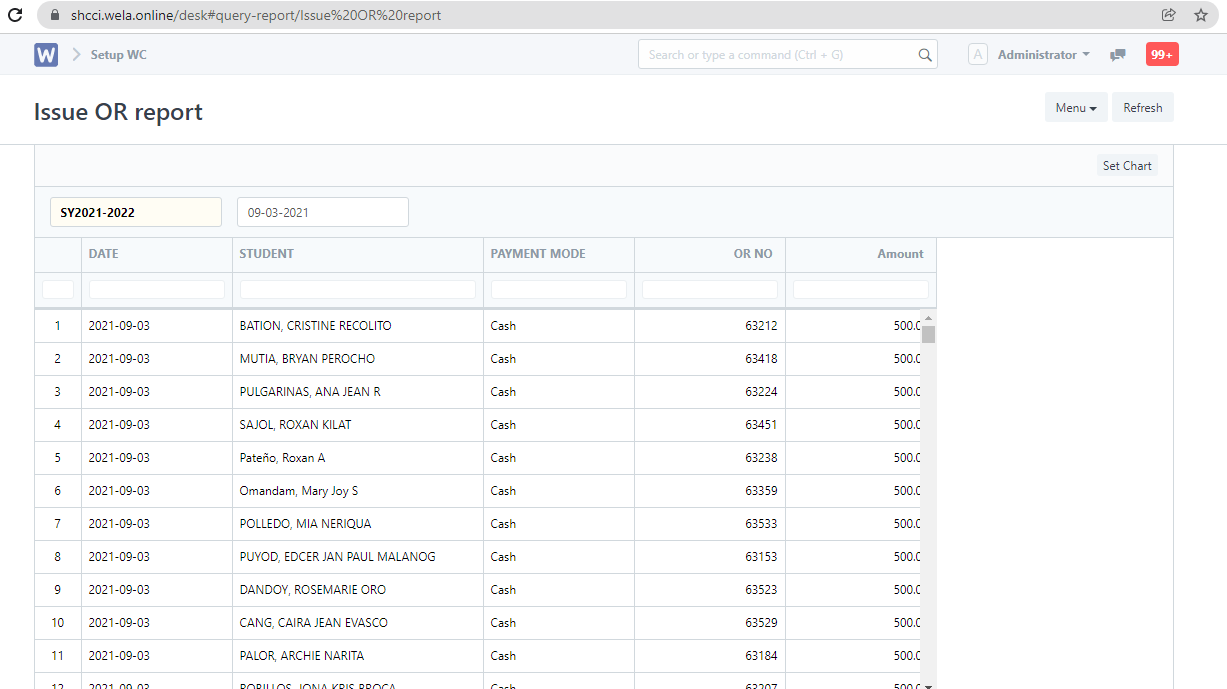Click the Set Chart button
Image resolution: width=1227 pixels, height=689 pixels.
[x=1127, y=166]
